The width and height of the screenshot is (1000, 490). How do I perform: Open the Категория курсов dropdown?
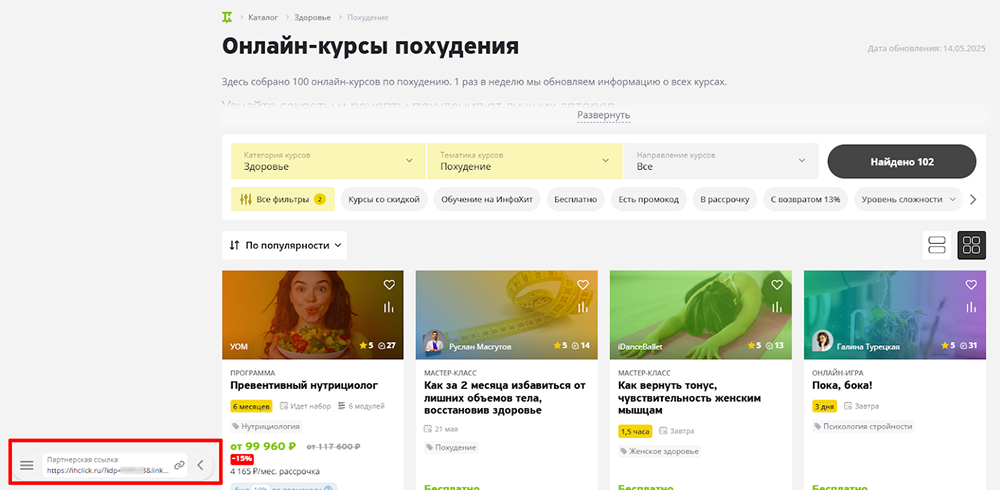click(328, 161)
